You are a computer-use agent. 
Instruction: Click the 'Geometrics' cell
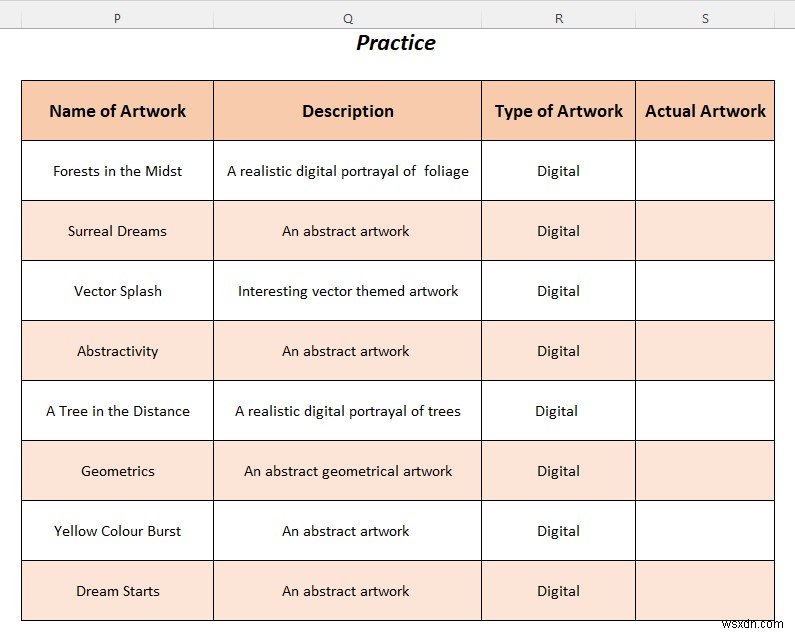pyautogui.click(x=118, y=471)
